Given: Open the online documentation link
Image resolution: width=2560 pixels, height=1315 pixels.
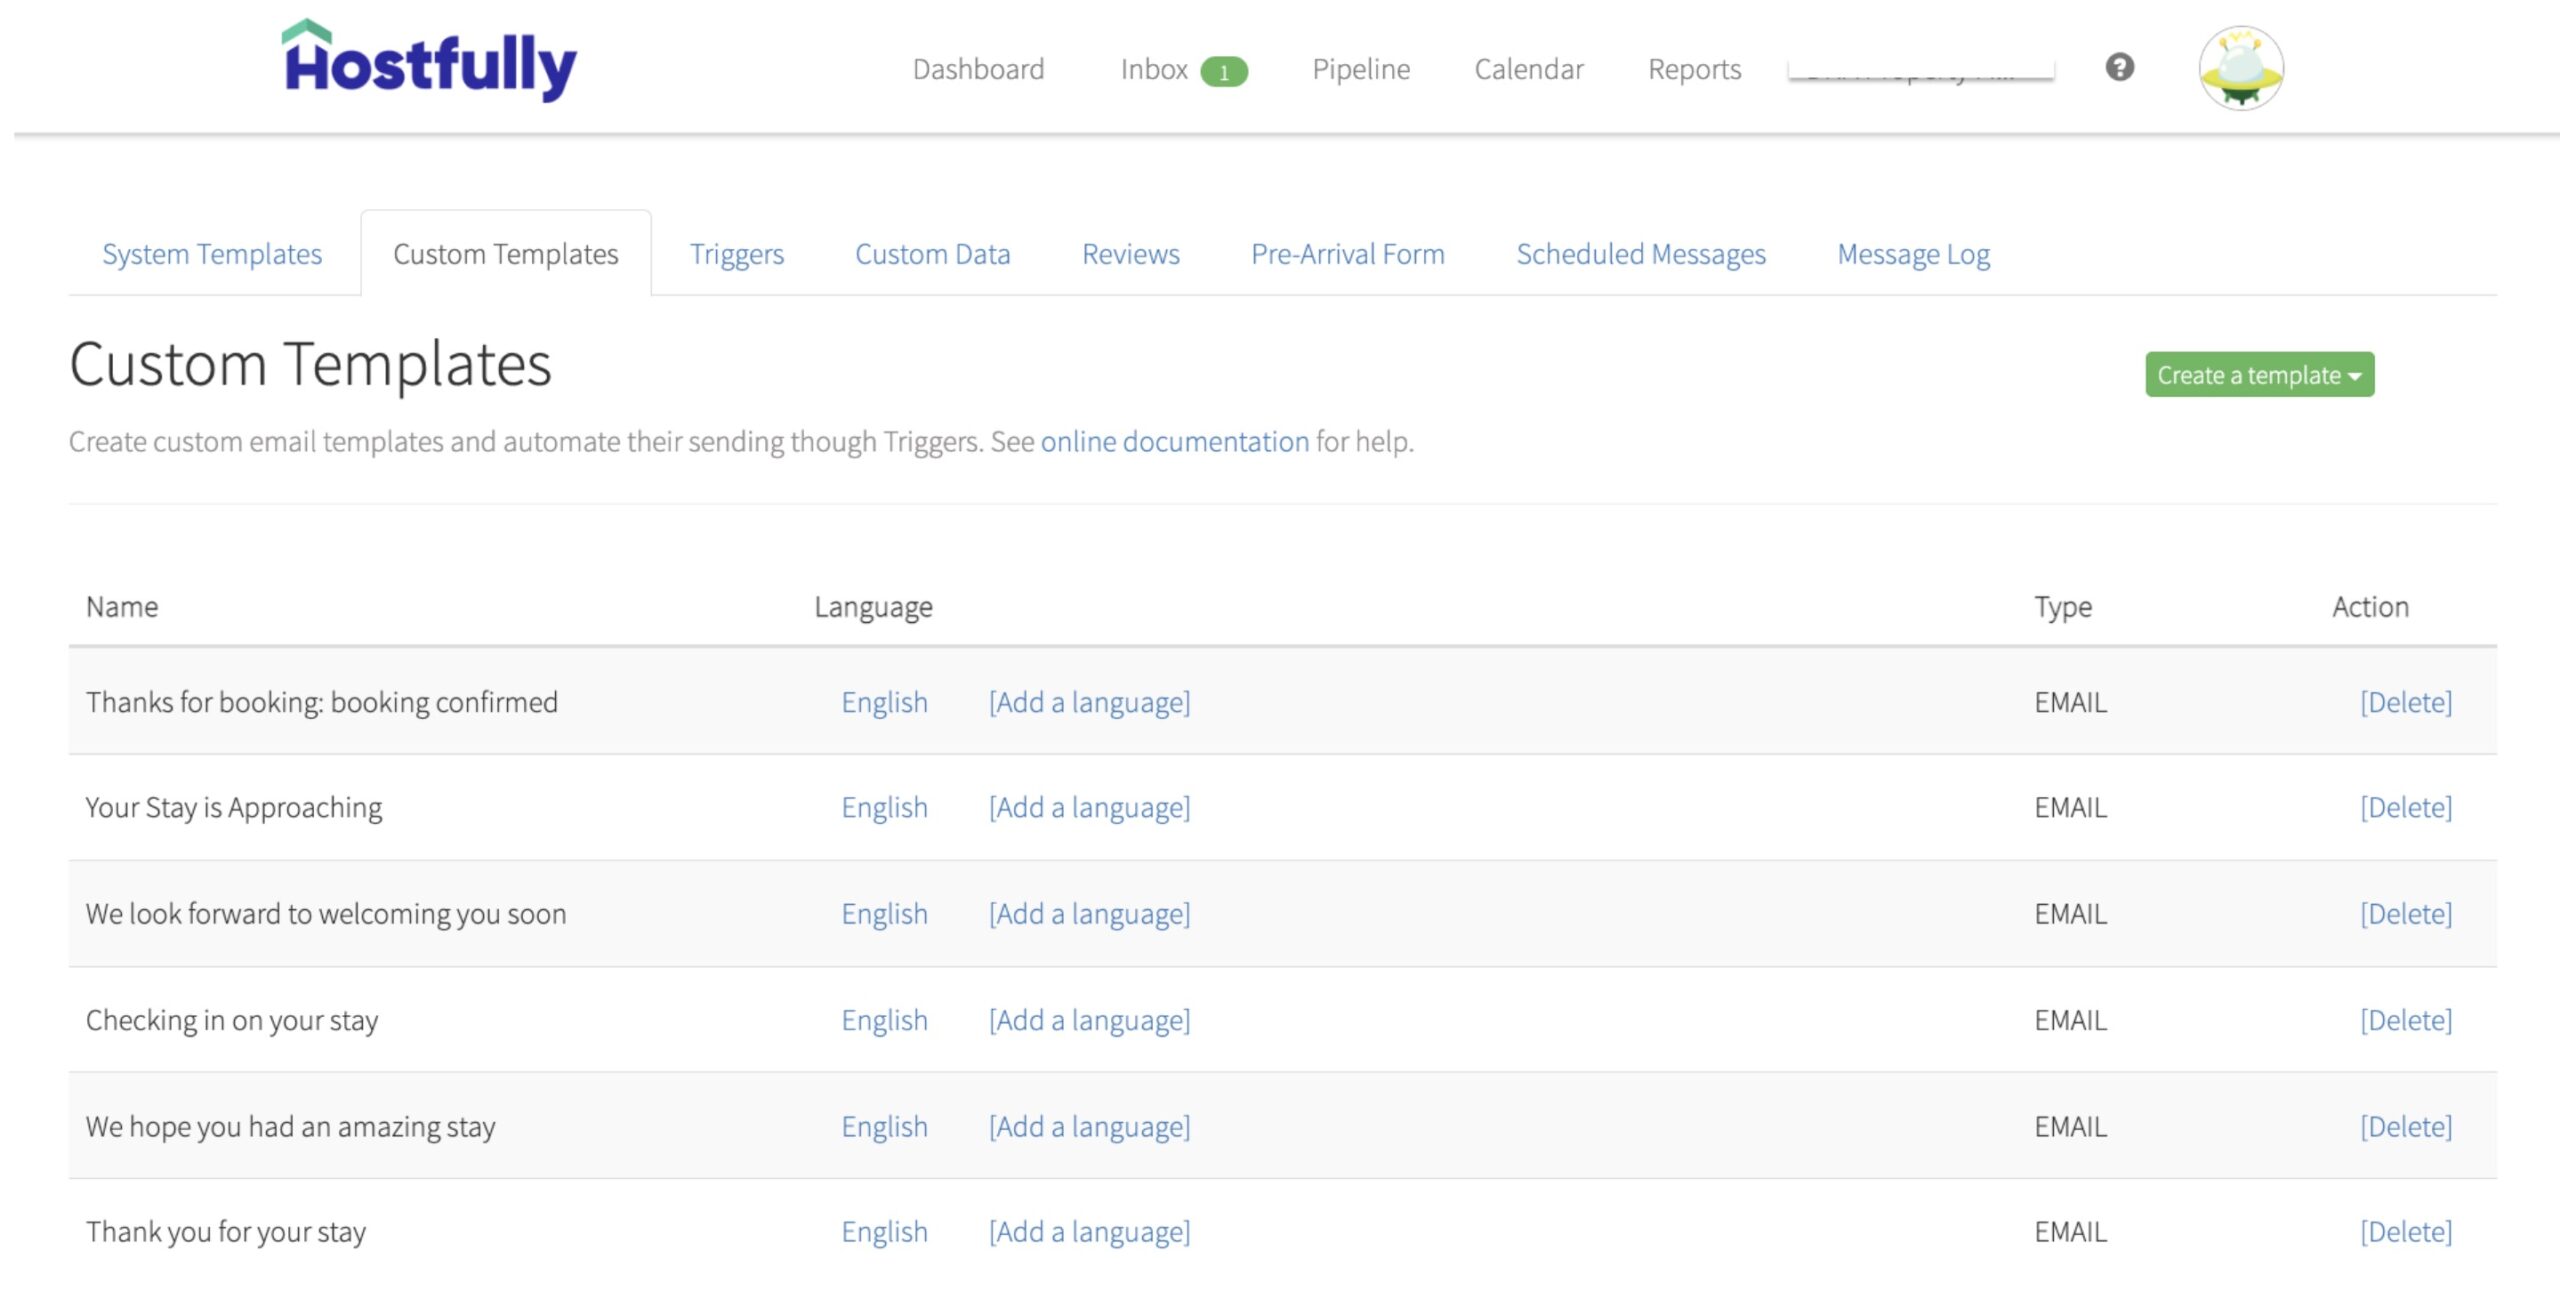Looking at the screenshot, I should click(x=1171, y=440).
